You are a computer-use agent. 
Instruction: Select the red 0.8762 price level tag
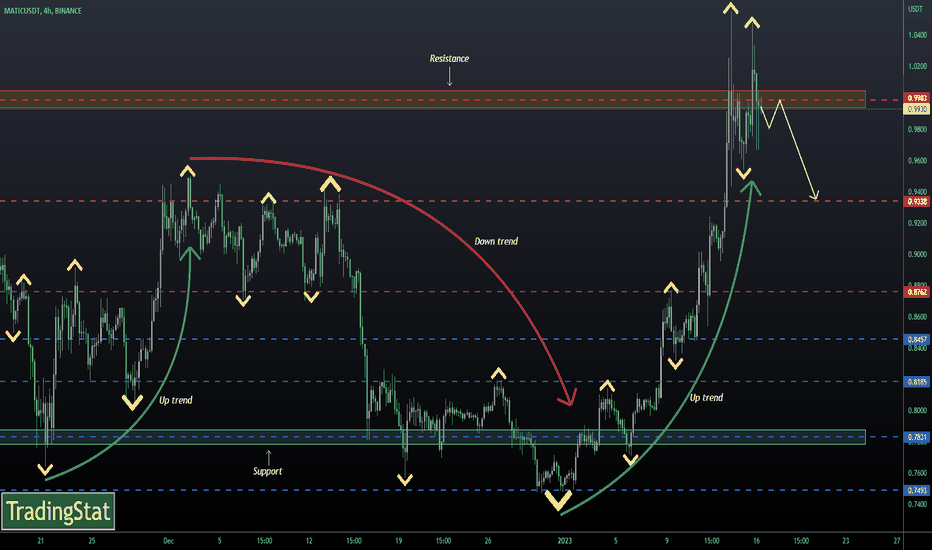917,292
